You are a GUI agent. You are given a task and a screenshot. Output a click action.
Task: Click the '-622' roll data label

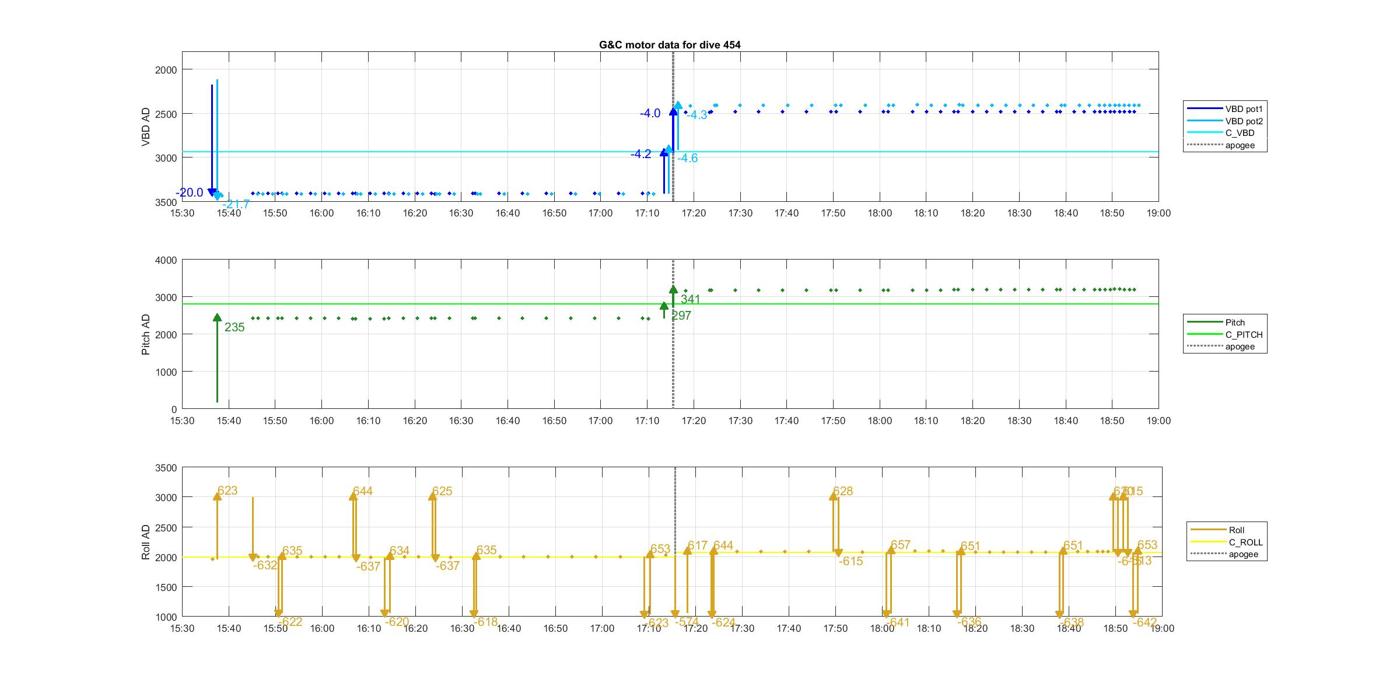(290, 621)
